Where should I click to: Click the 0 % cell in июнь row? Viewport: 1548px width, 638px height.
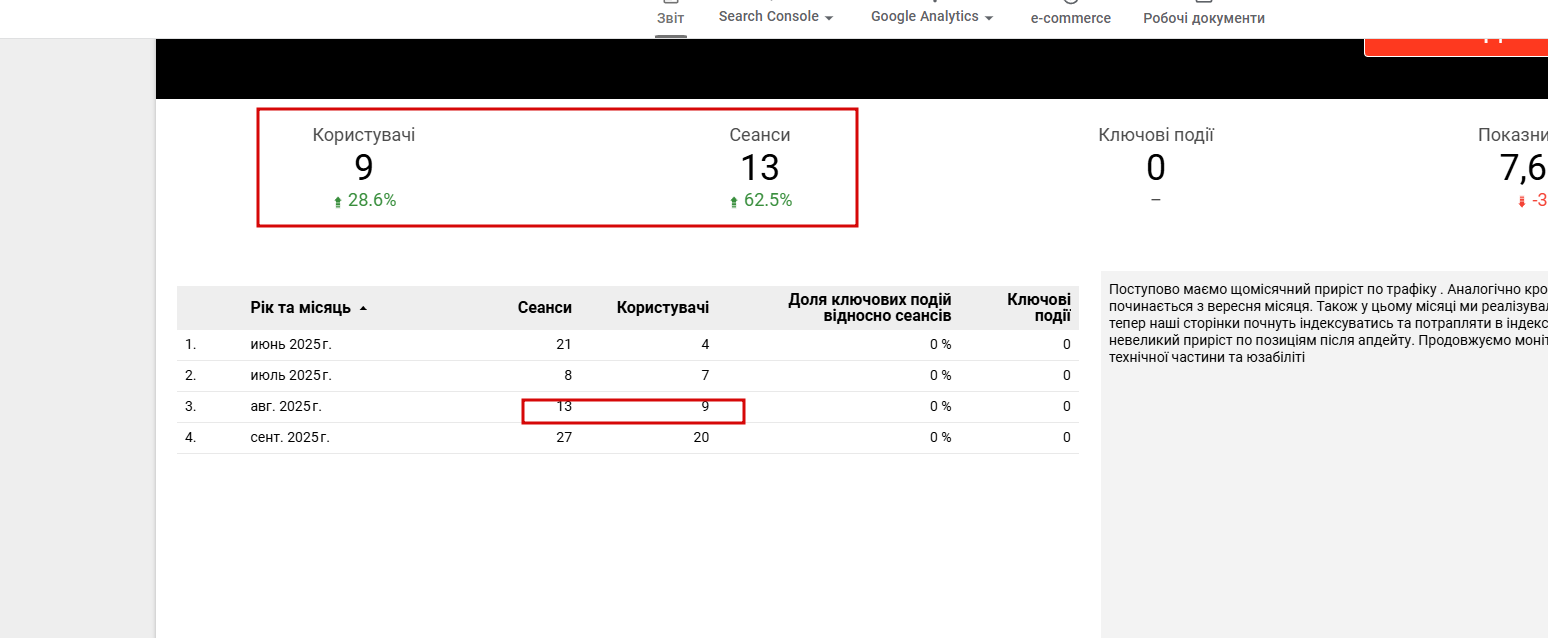coord(940,345)
